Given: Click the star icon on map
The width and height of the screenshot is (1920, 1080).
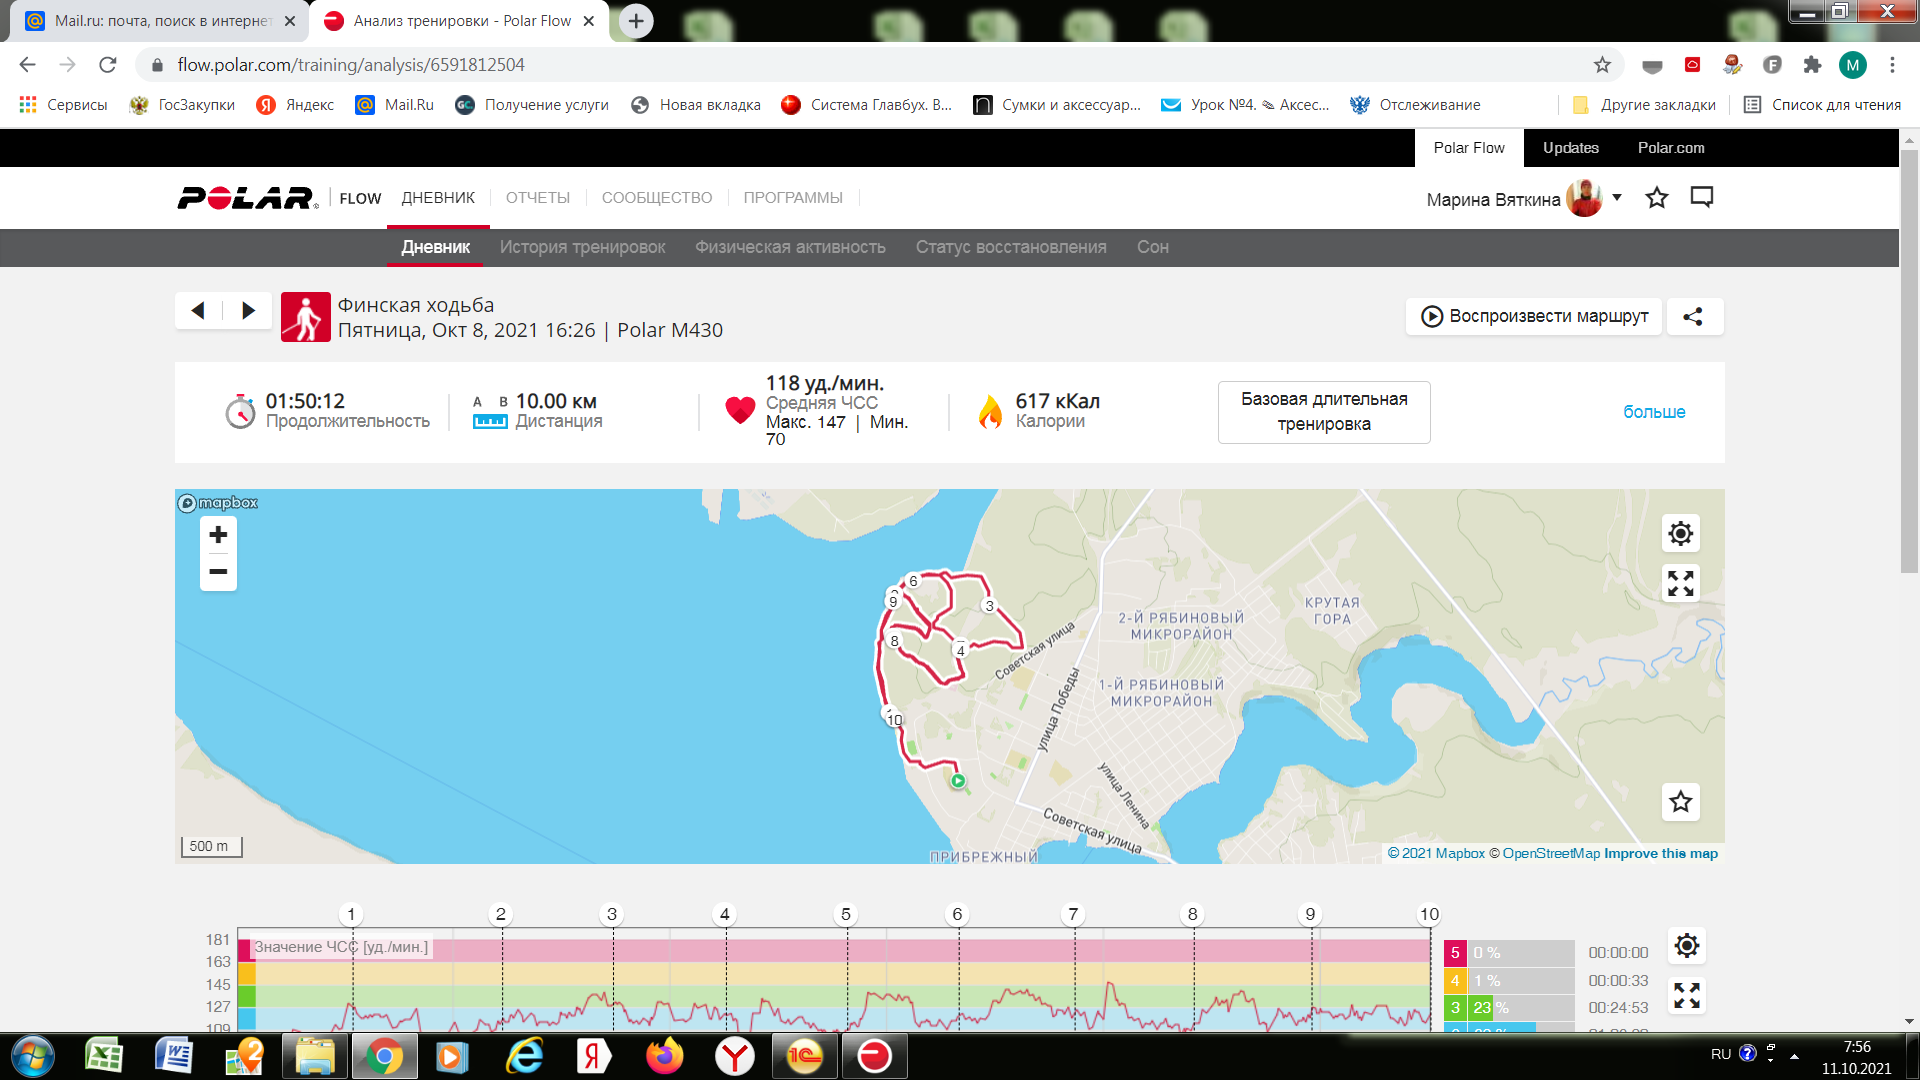Looking at the screenshot, I should pos(1680,801).
